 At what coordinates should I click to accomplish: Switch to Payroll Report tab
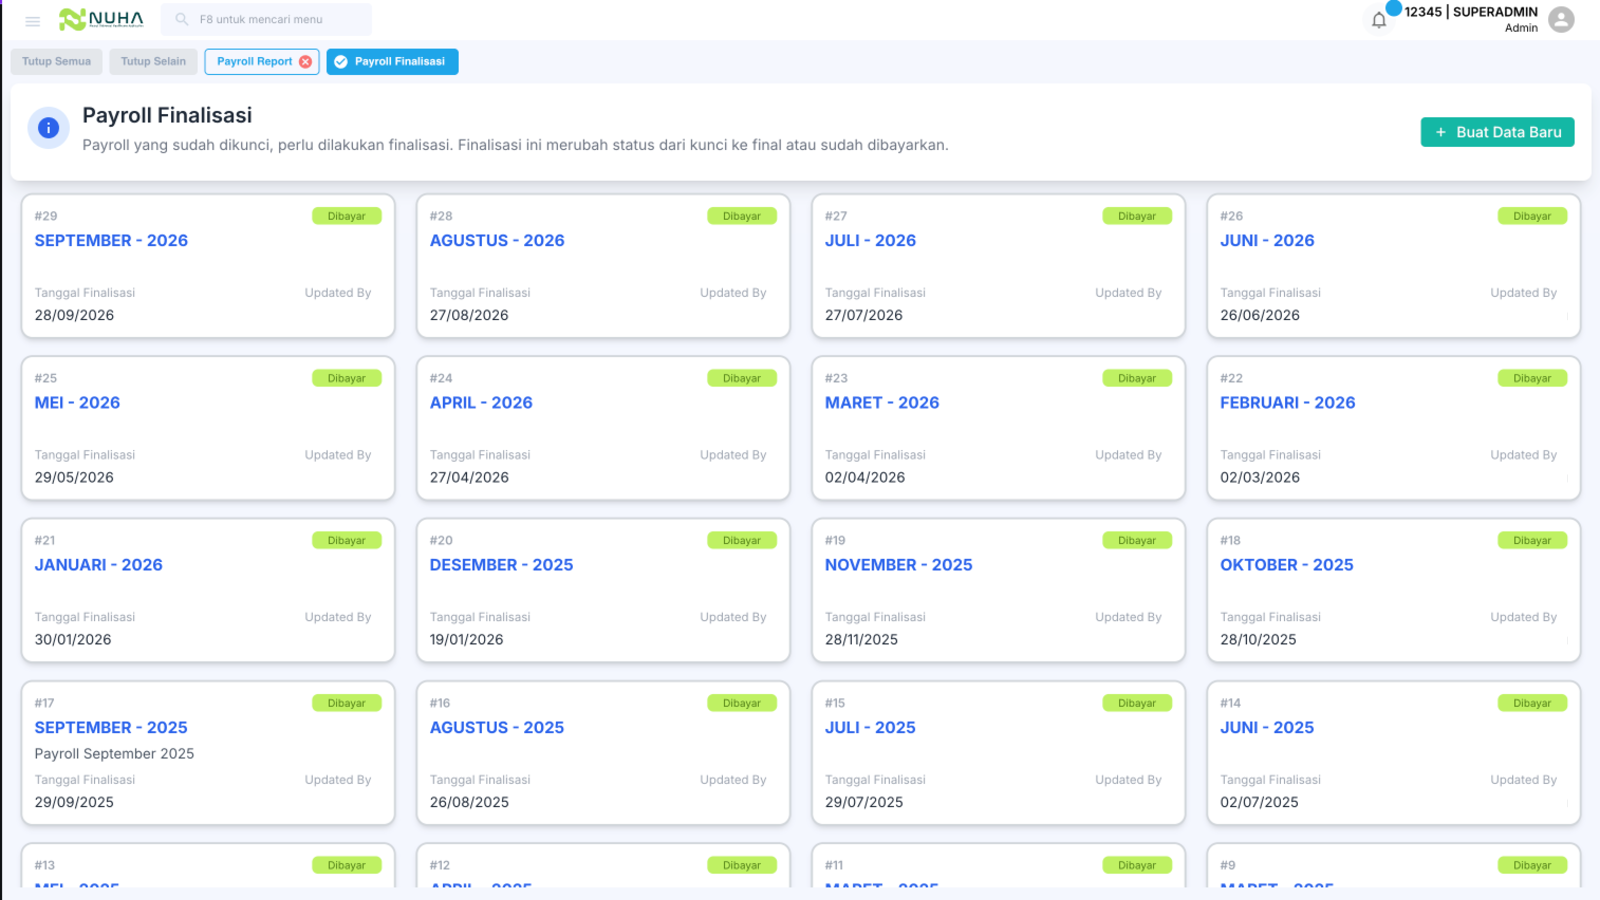[x=254, y=62]
